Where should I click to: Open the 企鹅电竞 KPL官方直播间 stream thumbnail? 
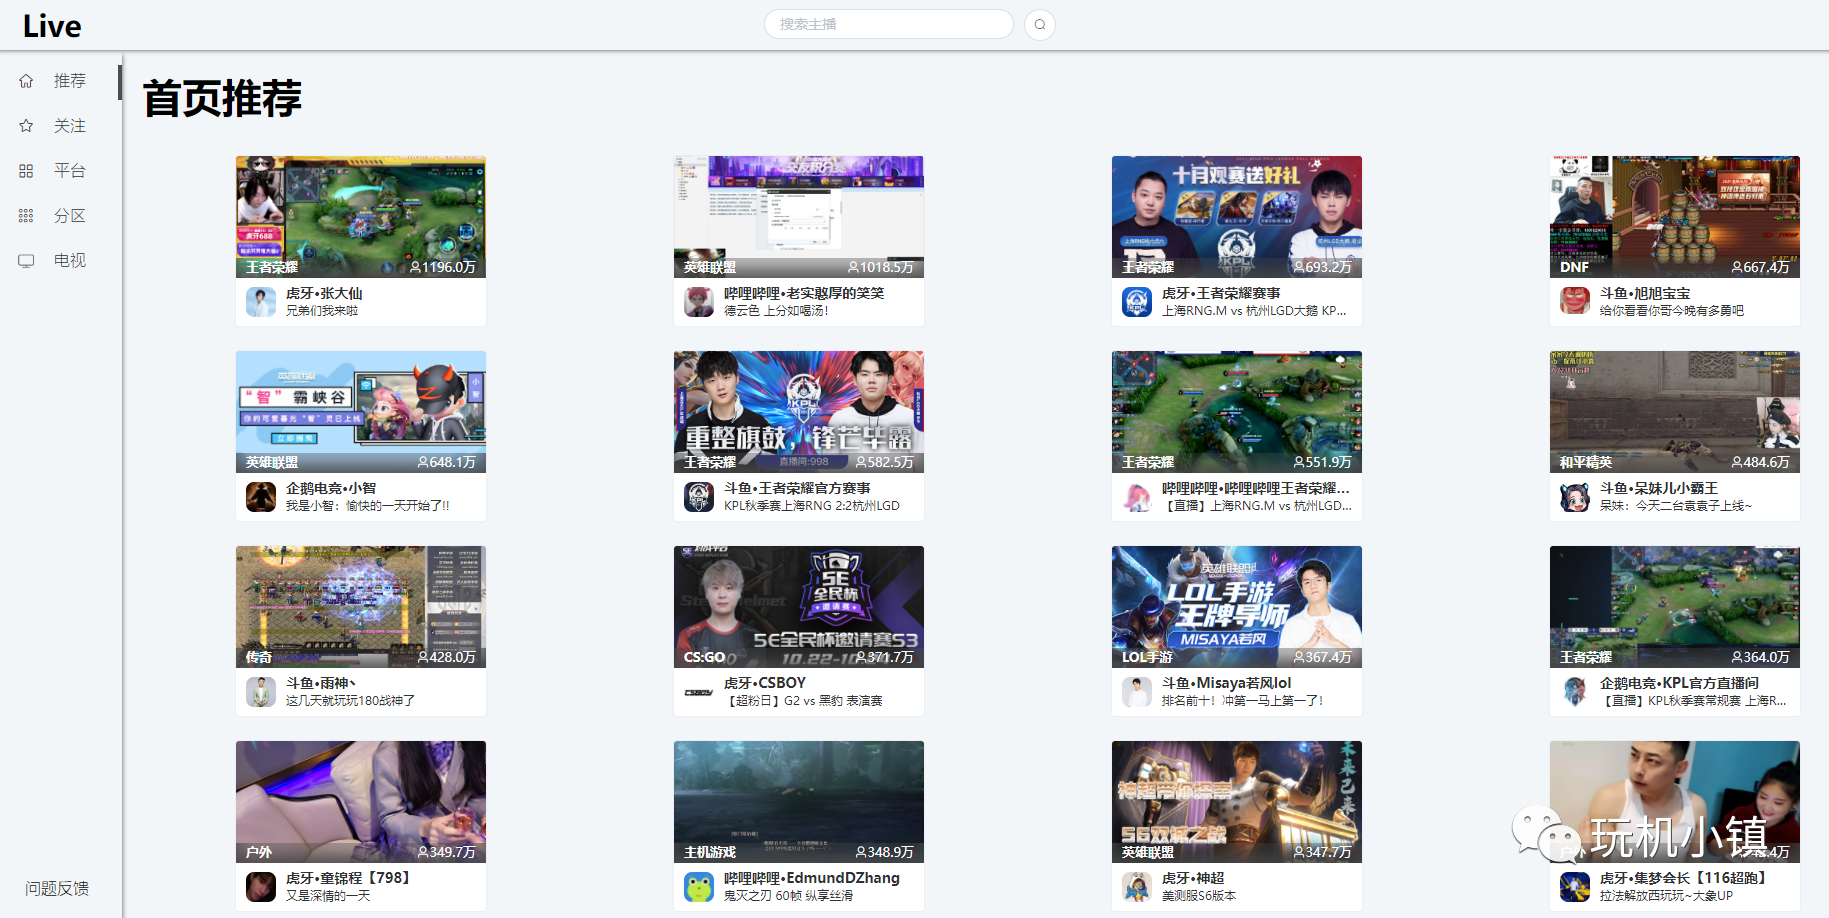(x=1675, y=607)
